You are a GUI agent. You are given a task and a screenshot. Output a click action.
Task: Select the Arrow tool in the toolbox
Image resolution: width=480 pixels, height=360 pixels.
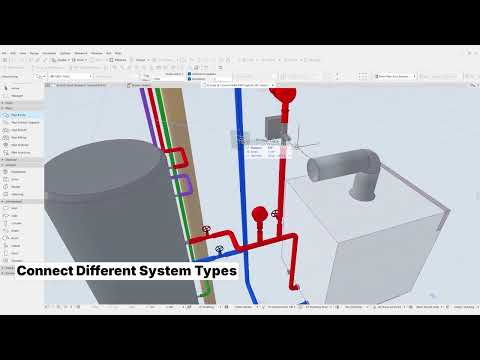(x=15, y=88)
